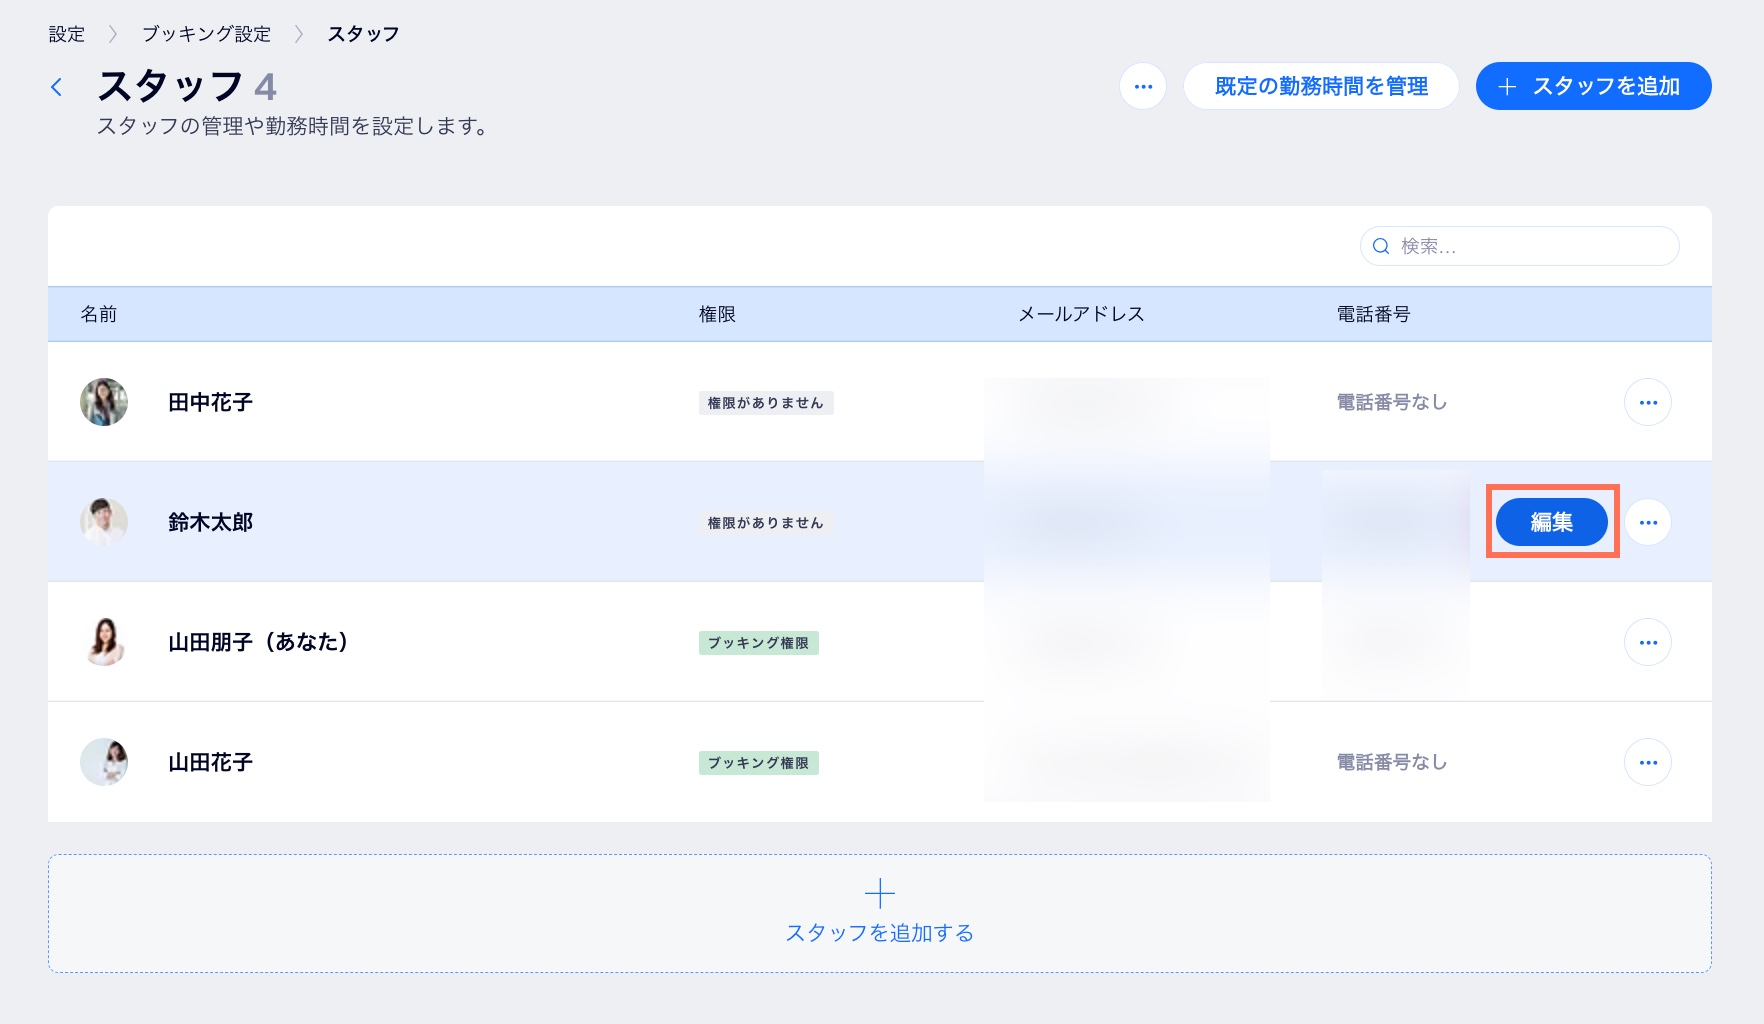Select 田中花子 profile avatar
Viewport: 1764px width, 1024px height.
104,402
